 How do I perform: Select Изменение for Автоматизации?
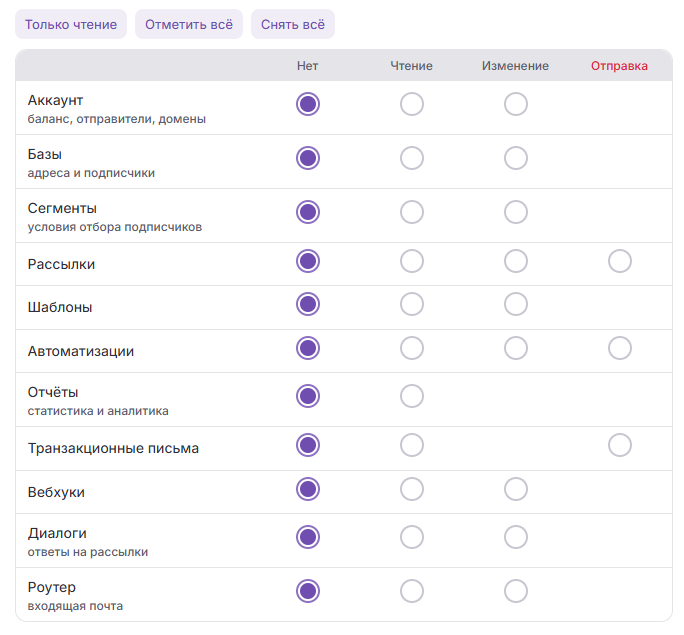pos(516,348)
